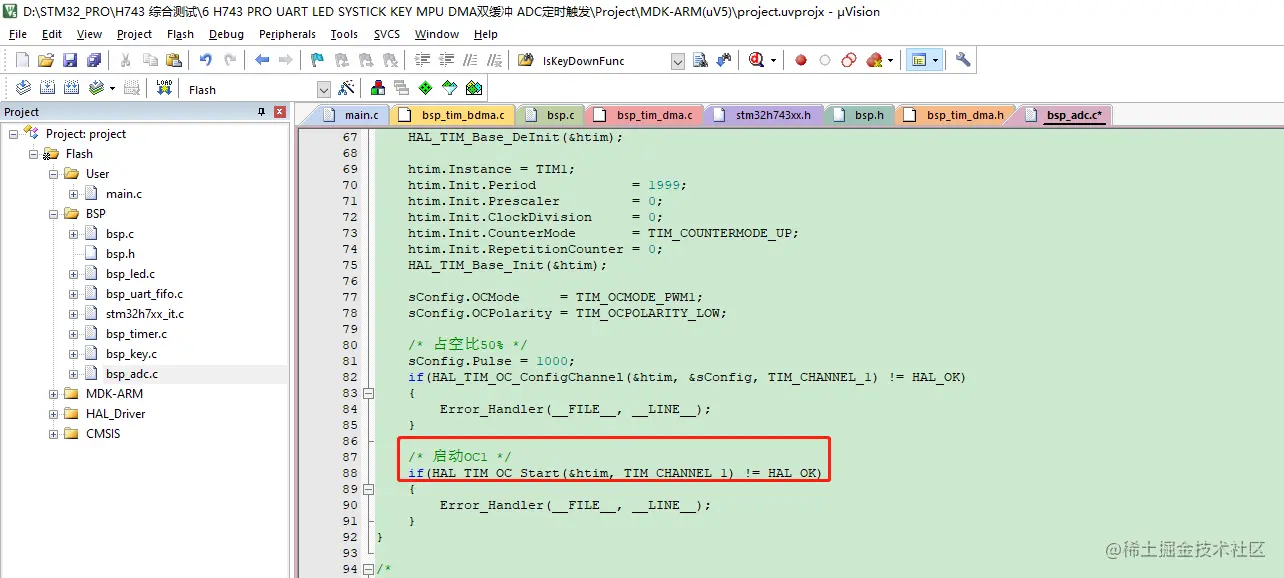
Task: Open Options for Target magic wand
Action: (x=347, y=88)
